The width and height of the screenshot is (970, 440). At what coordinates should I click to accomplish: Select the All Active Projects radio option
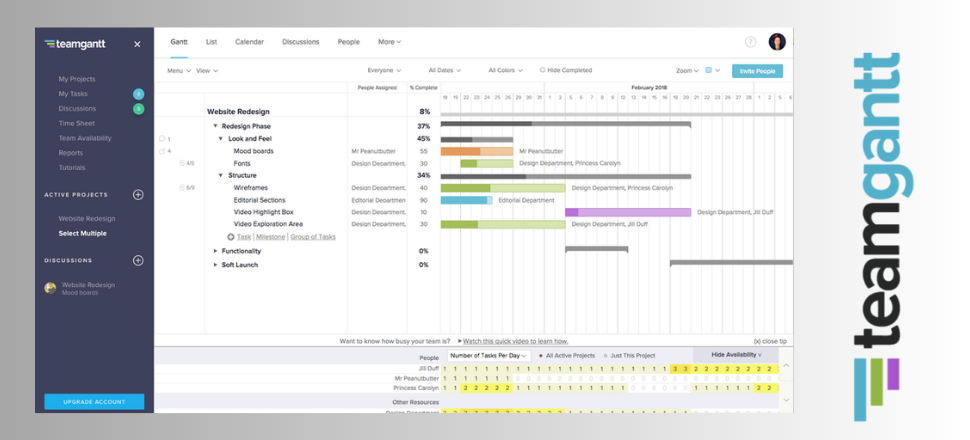pyautogui.click(x=541, y=356)
